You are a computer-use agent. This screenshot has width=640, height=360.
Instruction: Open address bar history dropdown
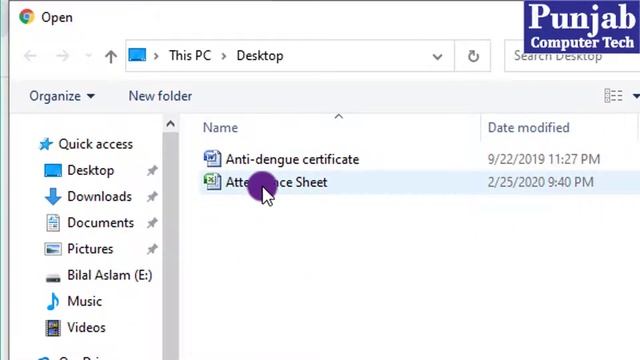437,56
